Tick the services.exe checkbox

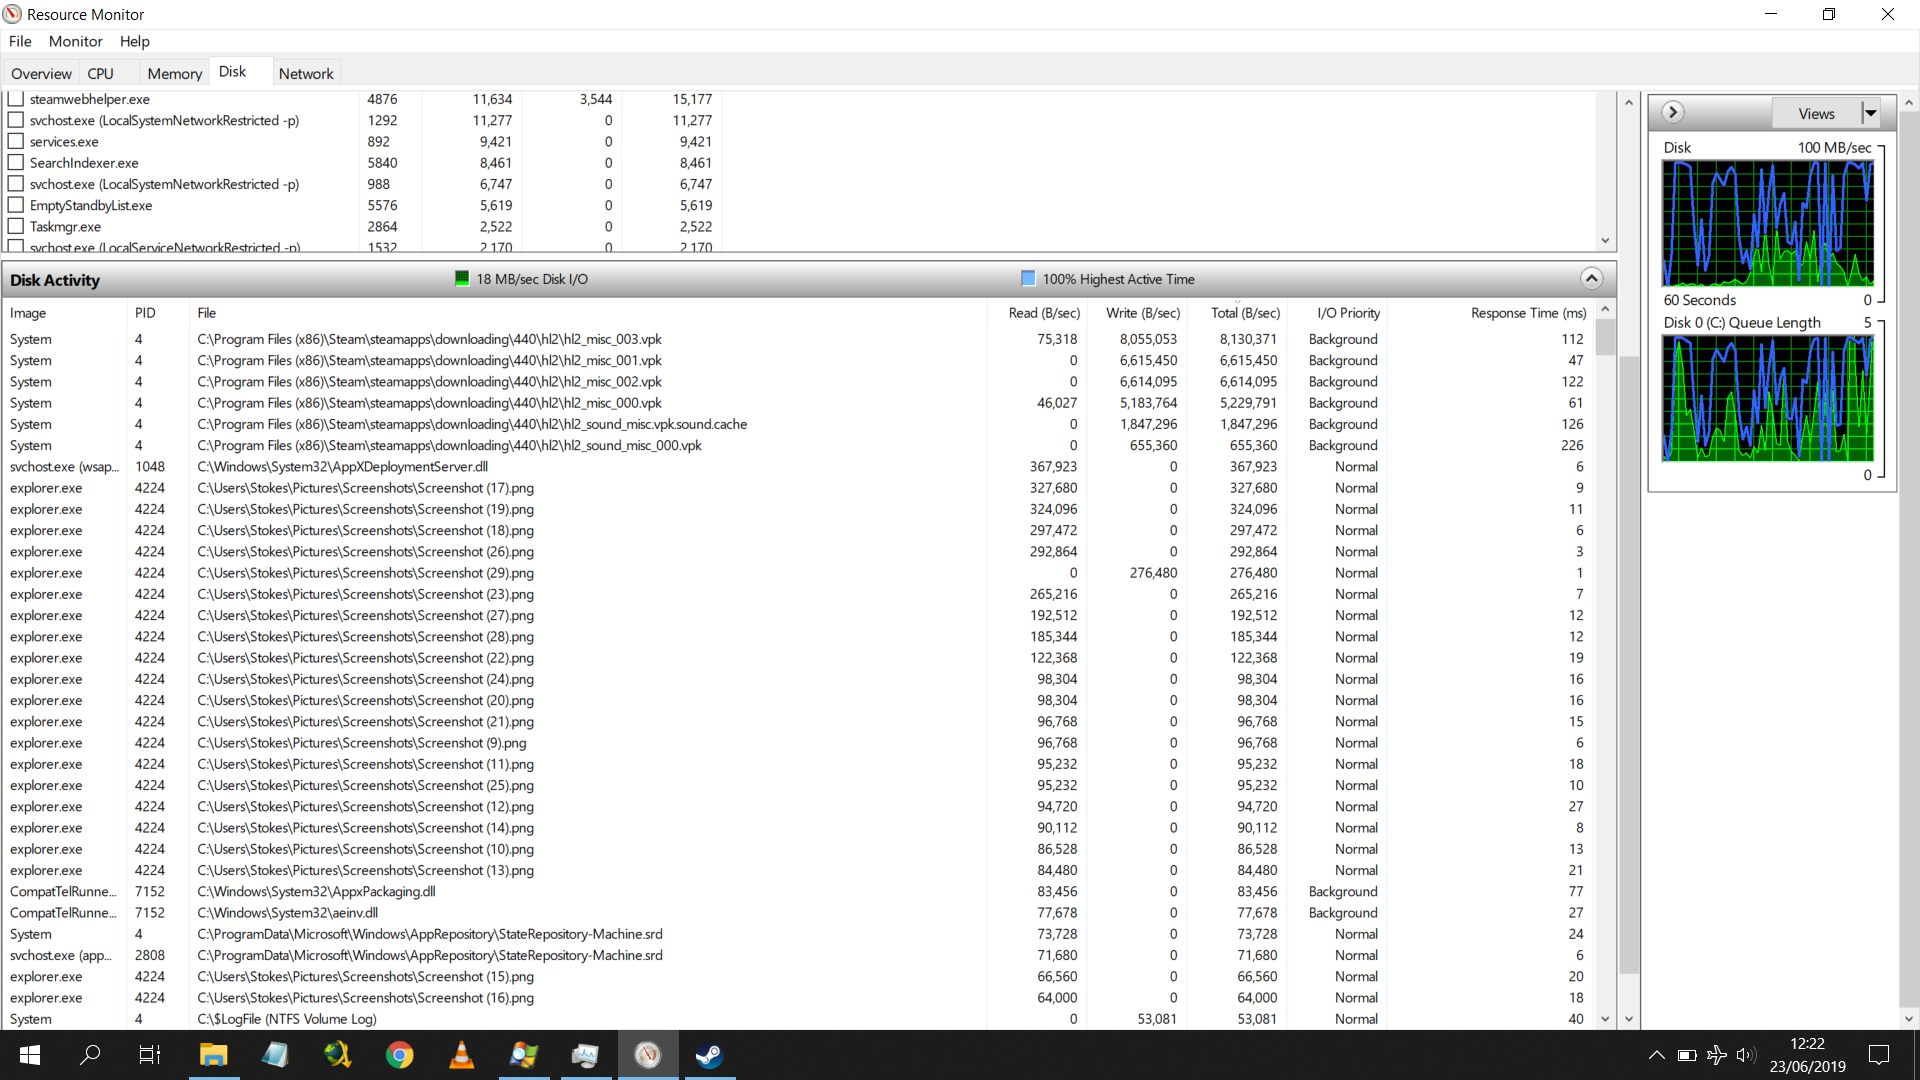(x=16, y=141)
